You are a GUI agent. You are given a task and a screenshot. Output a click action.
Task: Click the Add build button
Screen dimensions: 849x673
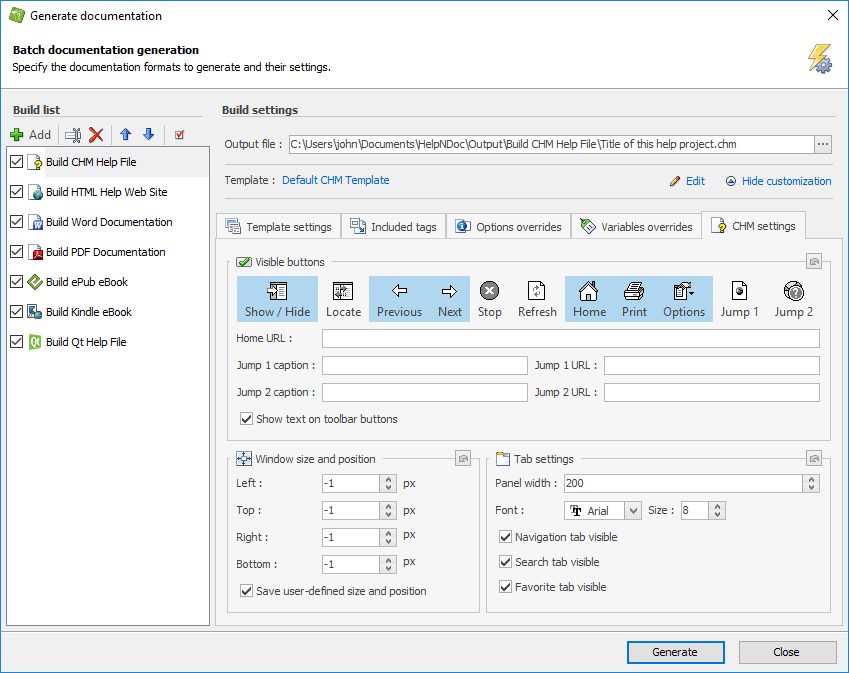[30, 134]
